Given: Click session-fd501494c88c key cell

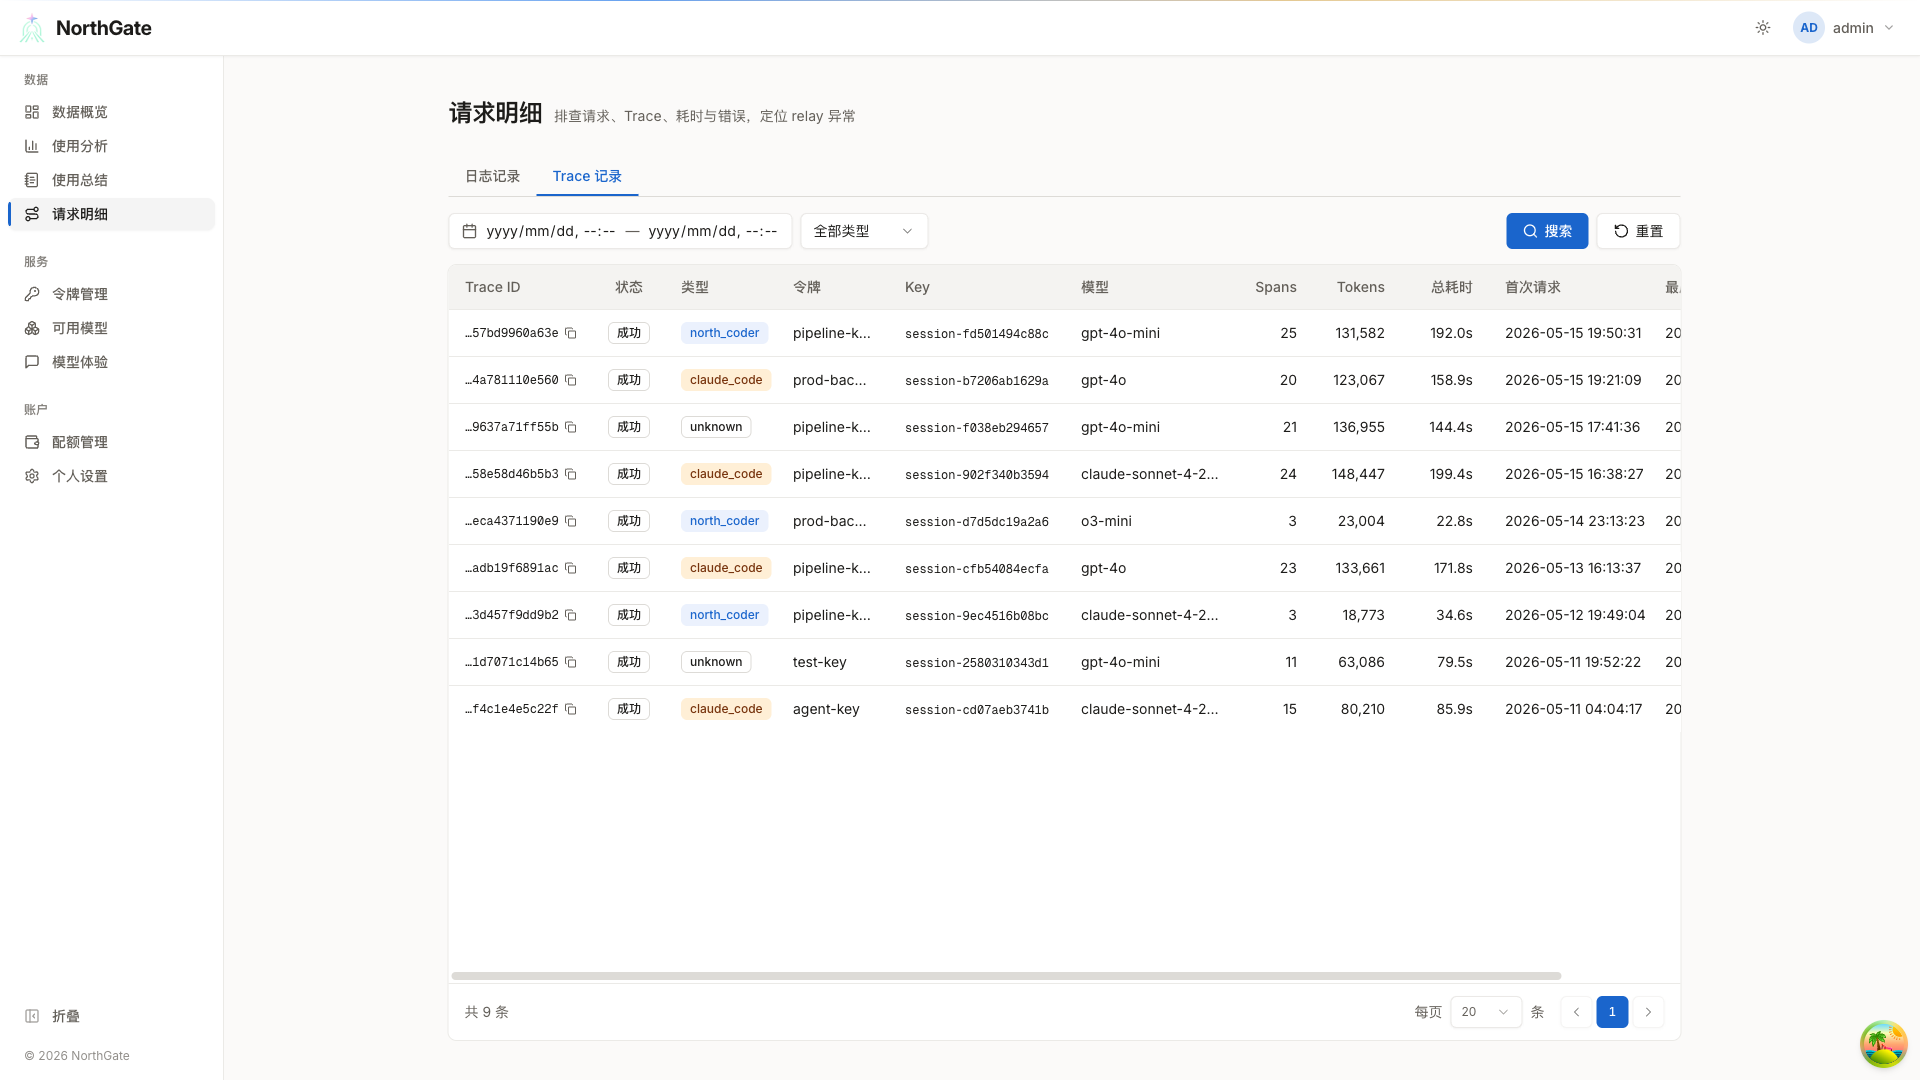Looking at the screenshot, I should pyautogui.click(x=977, y=334).
